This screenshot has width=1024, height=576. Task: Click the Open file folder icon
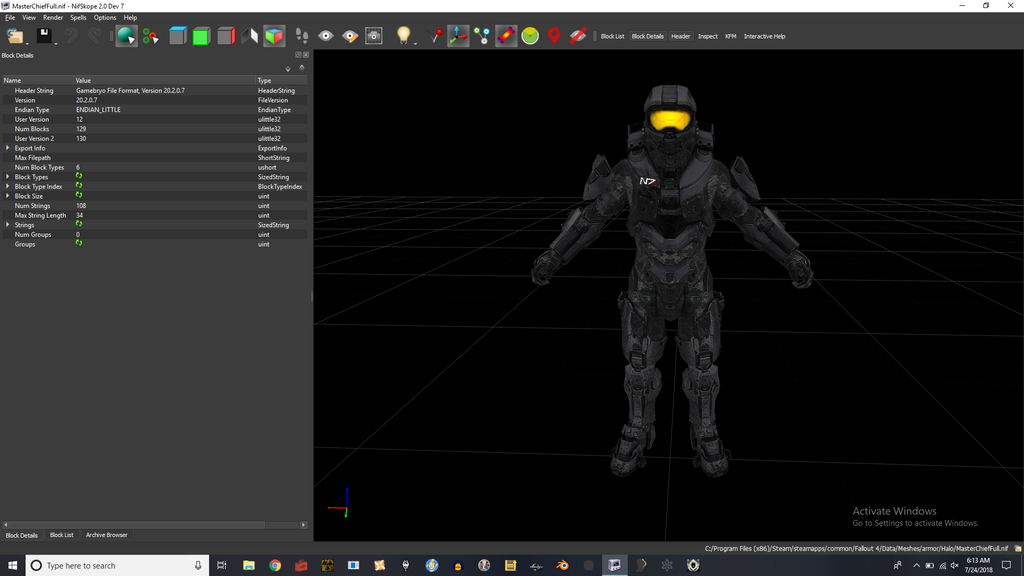[15, 36]
